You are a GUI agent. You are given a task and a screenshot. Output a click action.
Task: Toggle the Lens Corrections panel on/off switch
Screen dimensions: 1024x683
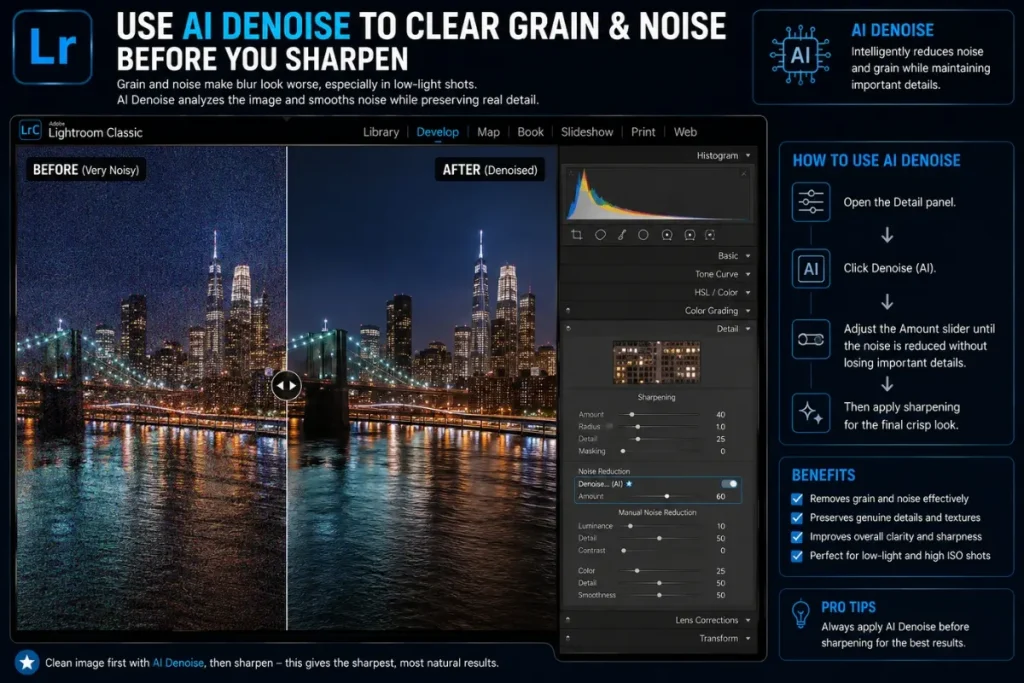568,620
